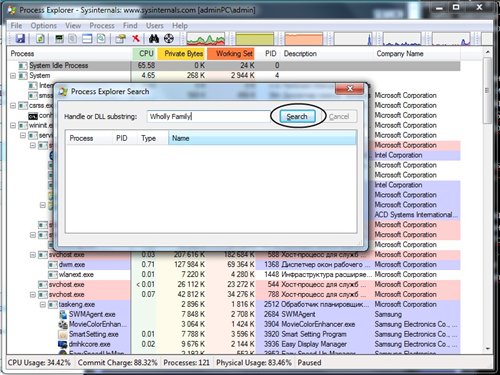Viewport: 500px width, 375px height.
Task: Toggle the Show Lower Pane toolbar icon
Action: point(87,39)
